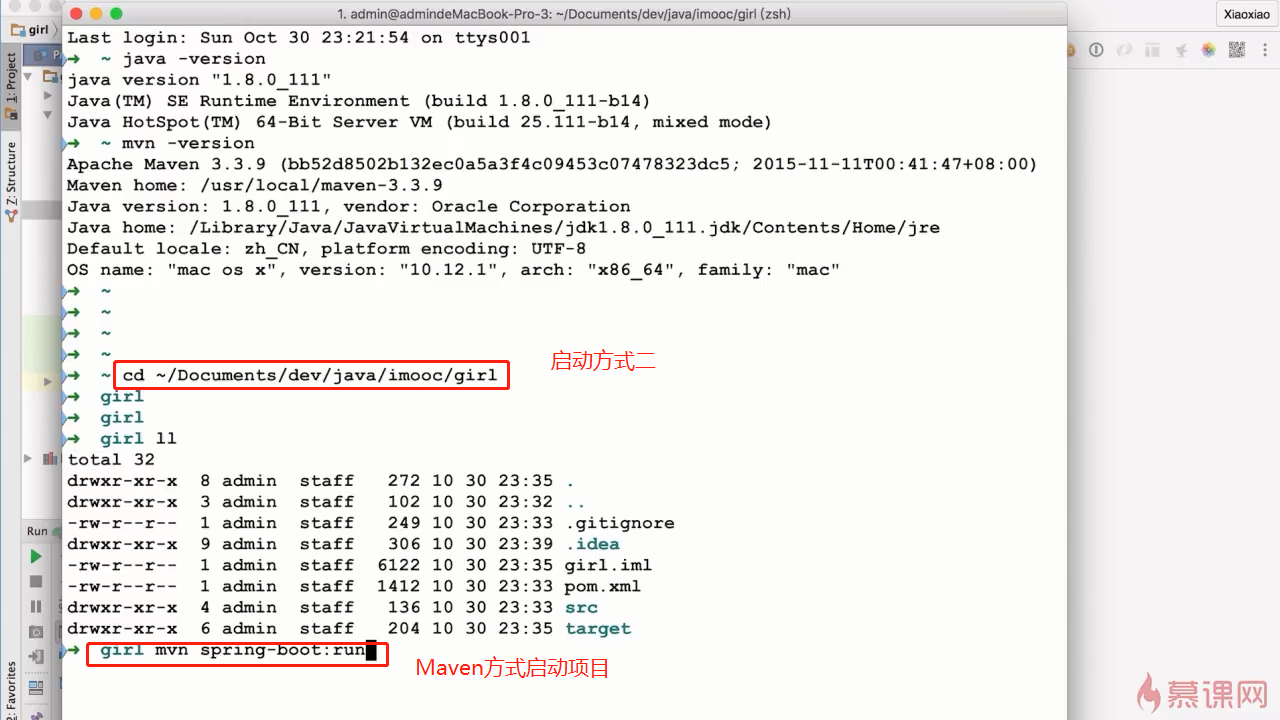This screenshot has width=1280, height=720.
Task: Click the yellow minimize button of terminal window
Action: coord(96,14)
